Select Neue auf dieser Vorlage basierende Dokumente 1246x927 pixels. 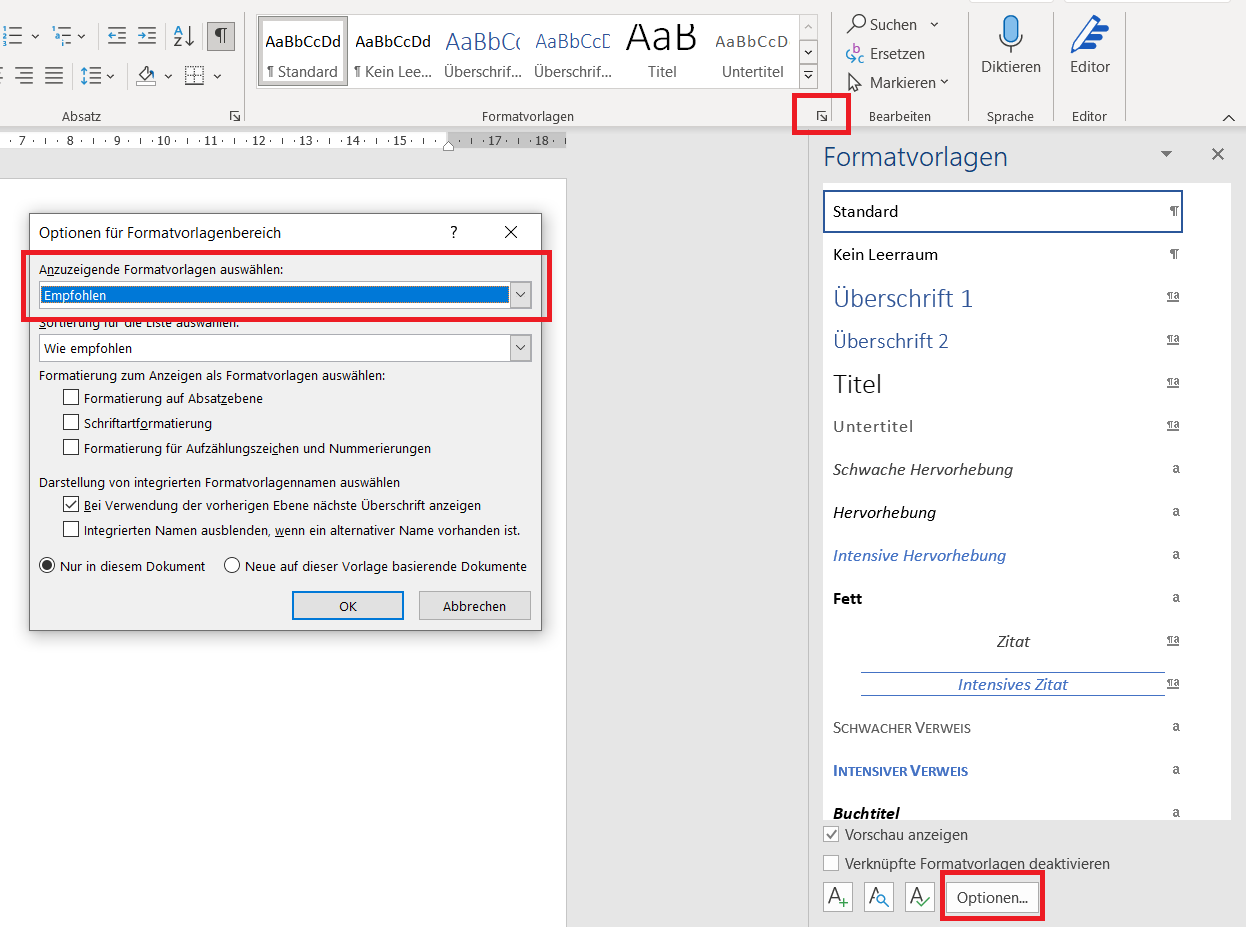pyautogui.click(x=232, y=566)
